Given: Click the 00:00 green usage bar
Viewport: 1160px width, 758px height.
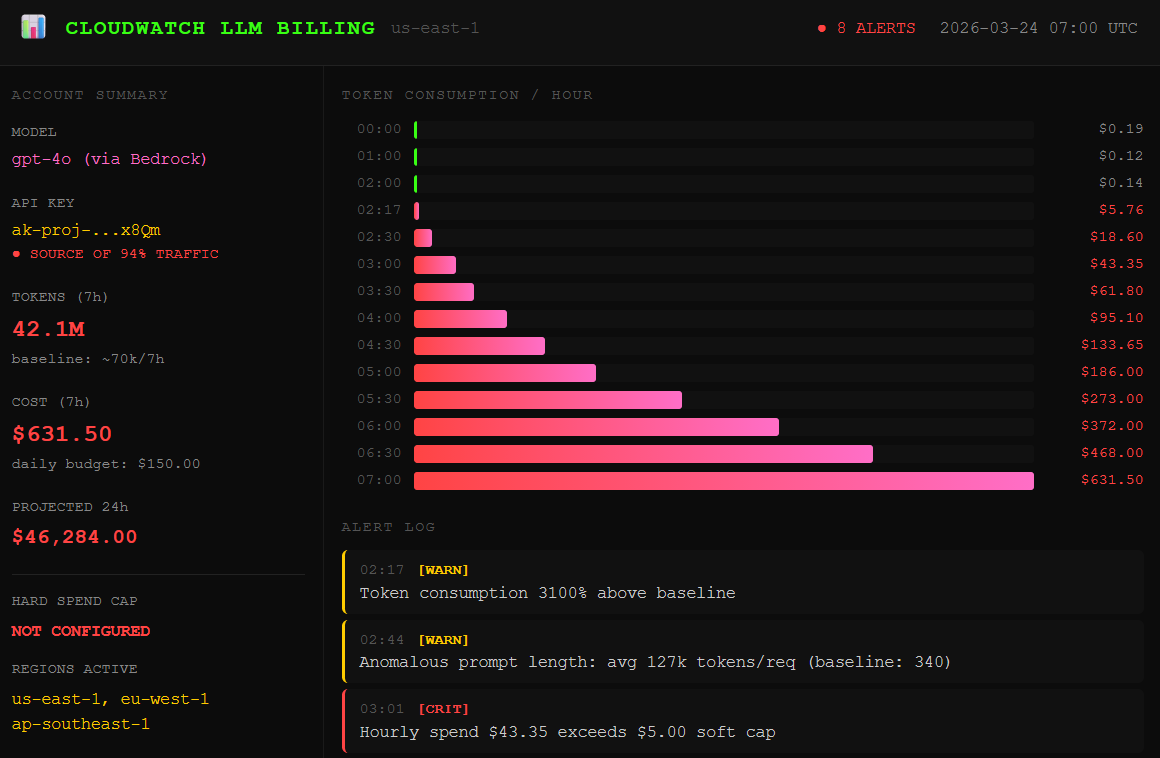Looking at the screenshot, I should [x=416, y=130].
